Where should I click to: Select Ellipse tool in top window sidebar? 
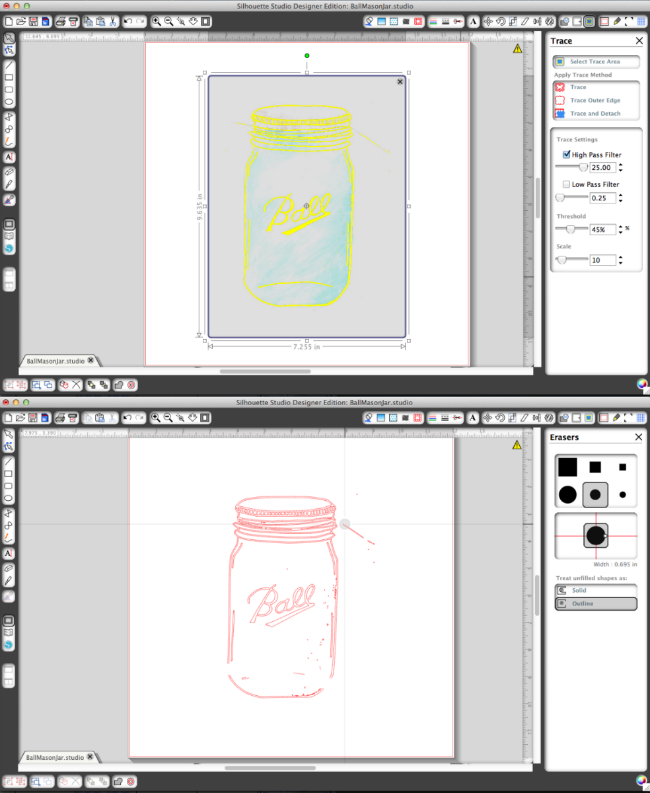point(9,102)
